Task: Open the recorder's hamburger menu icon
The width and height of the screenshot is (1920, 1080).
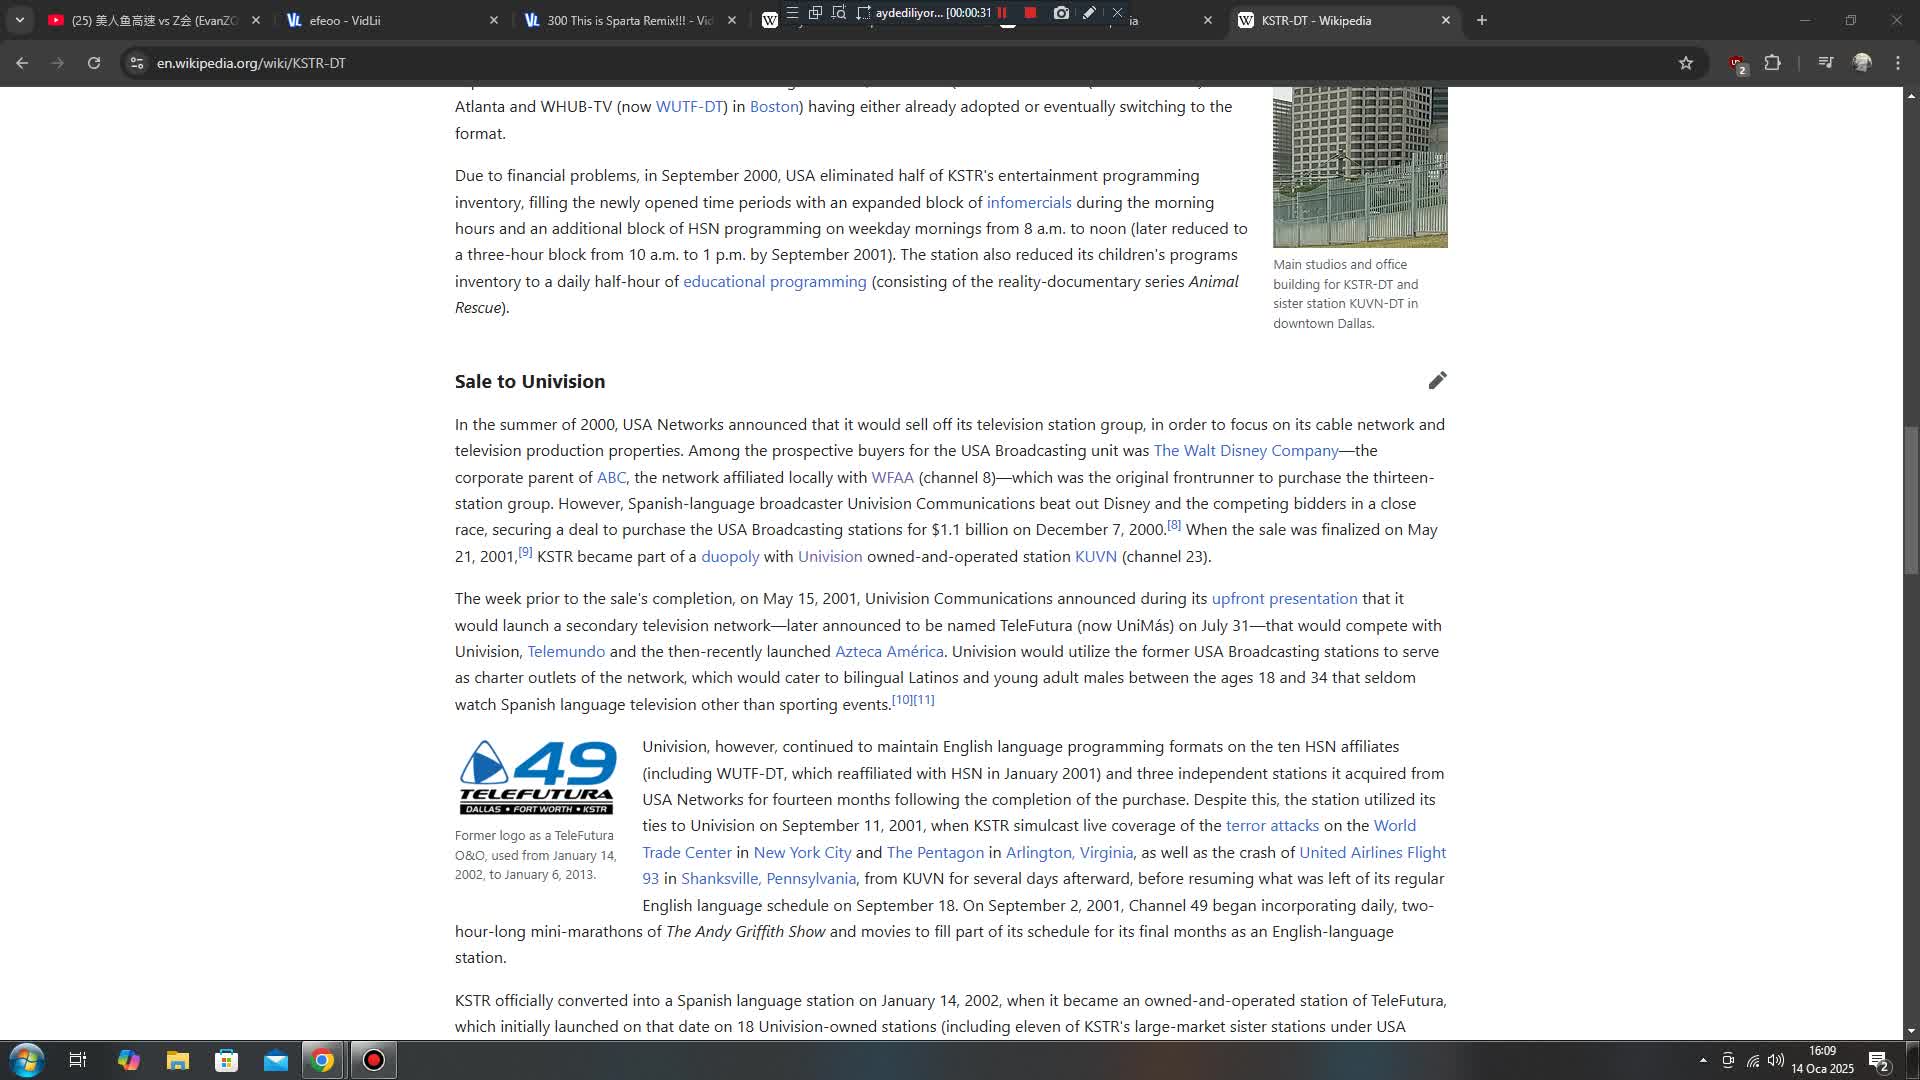Action: click(792, 13)
